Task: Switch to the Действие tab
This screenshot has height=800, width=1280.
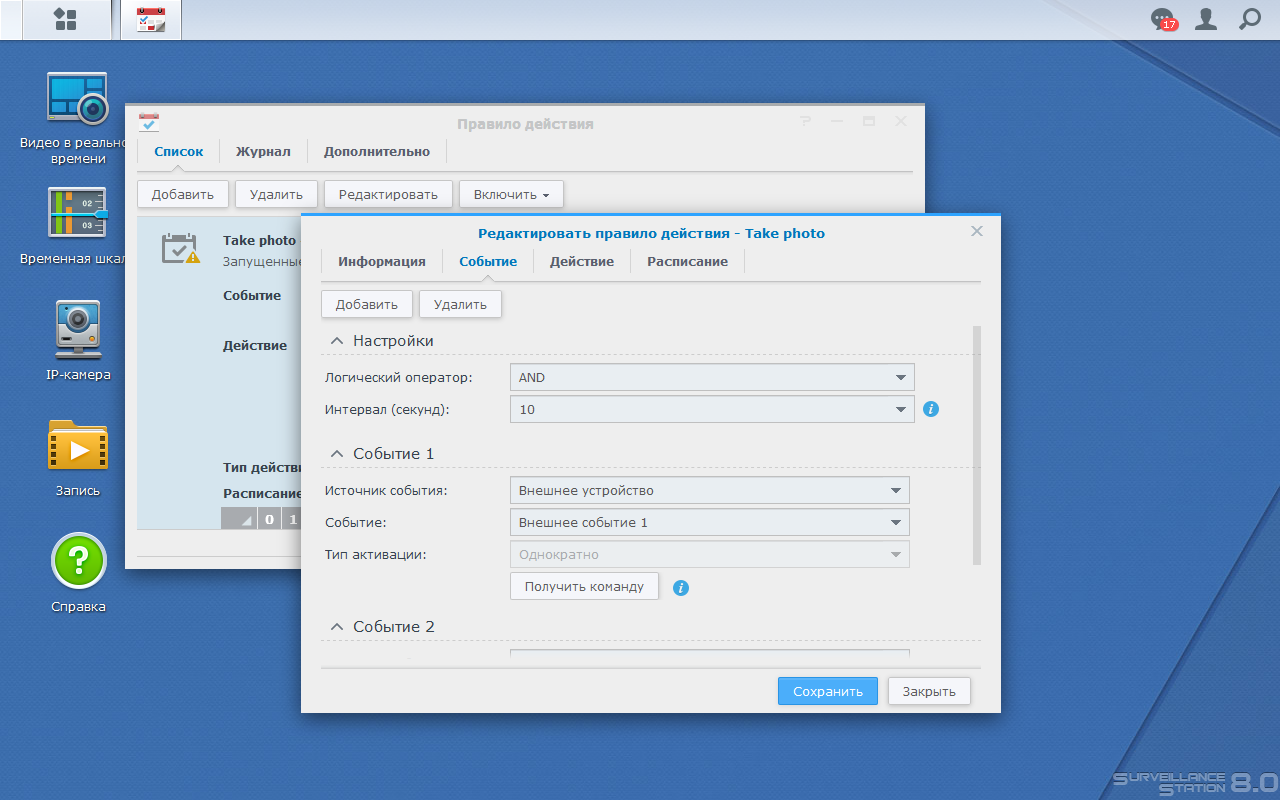Action: click(582, 261)
